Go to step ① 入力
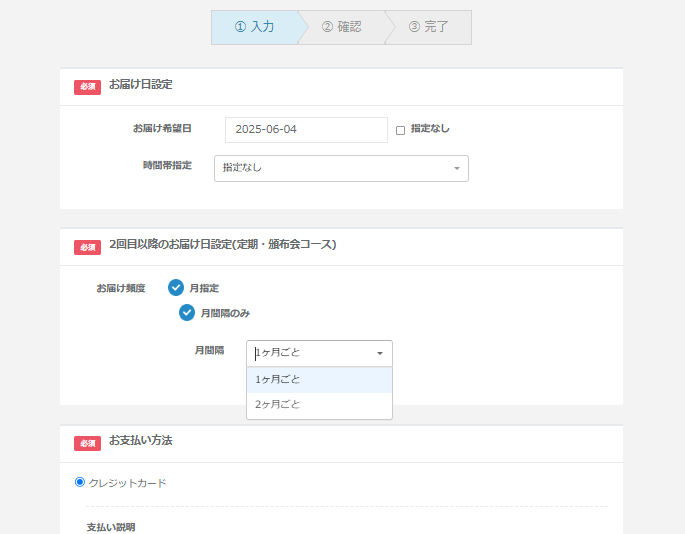The image size is (685, 534). [x=254, y=27]
